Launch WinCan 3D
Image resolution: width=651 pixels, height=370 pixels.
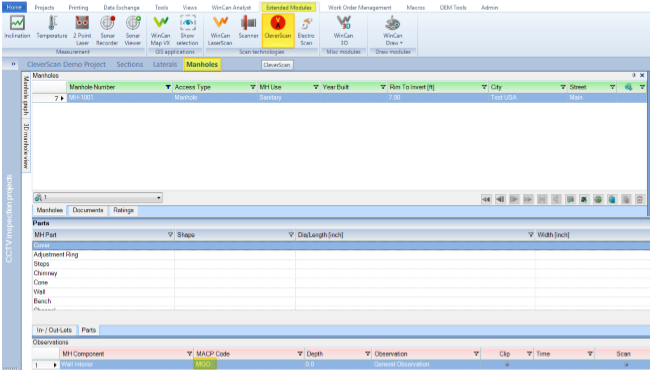click(343, 30)
